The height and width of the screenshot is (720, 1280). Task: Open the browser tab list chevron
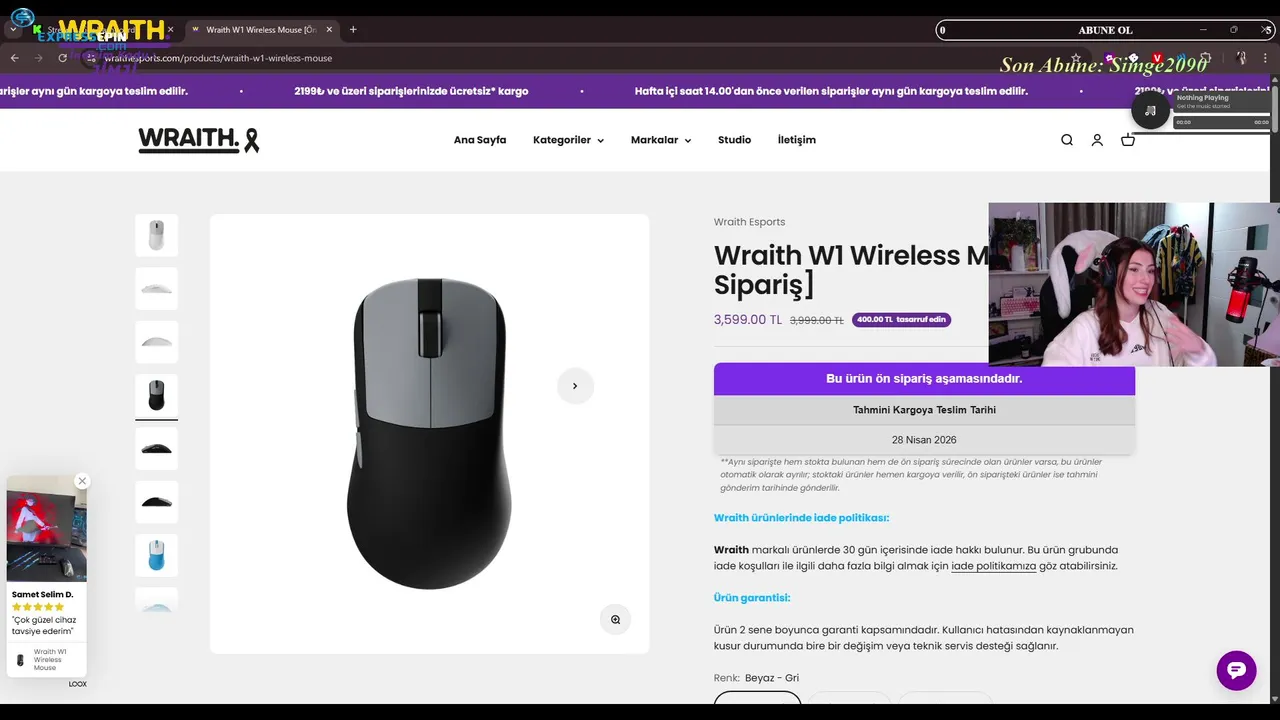point(13,30)
